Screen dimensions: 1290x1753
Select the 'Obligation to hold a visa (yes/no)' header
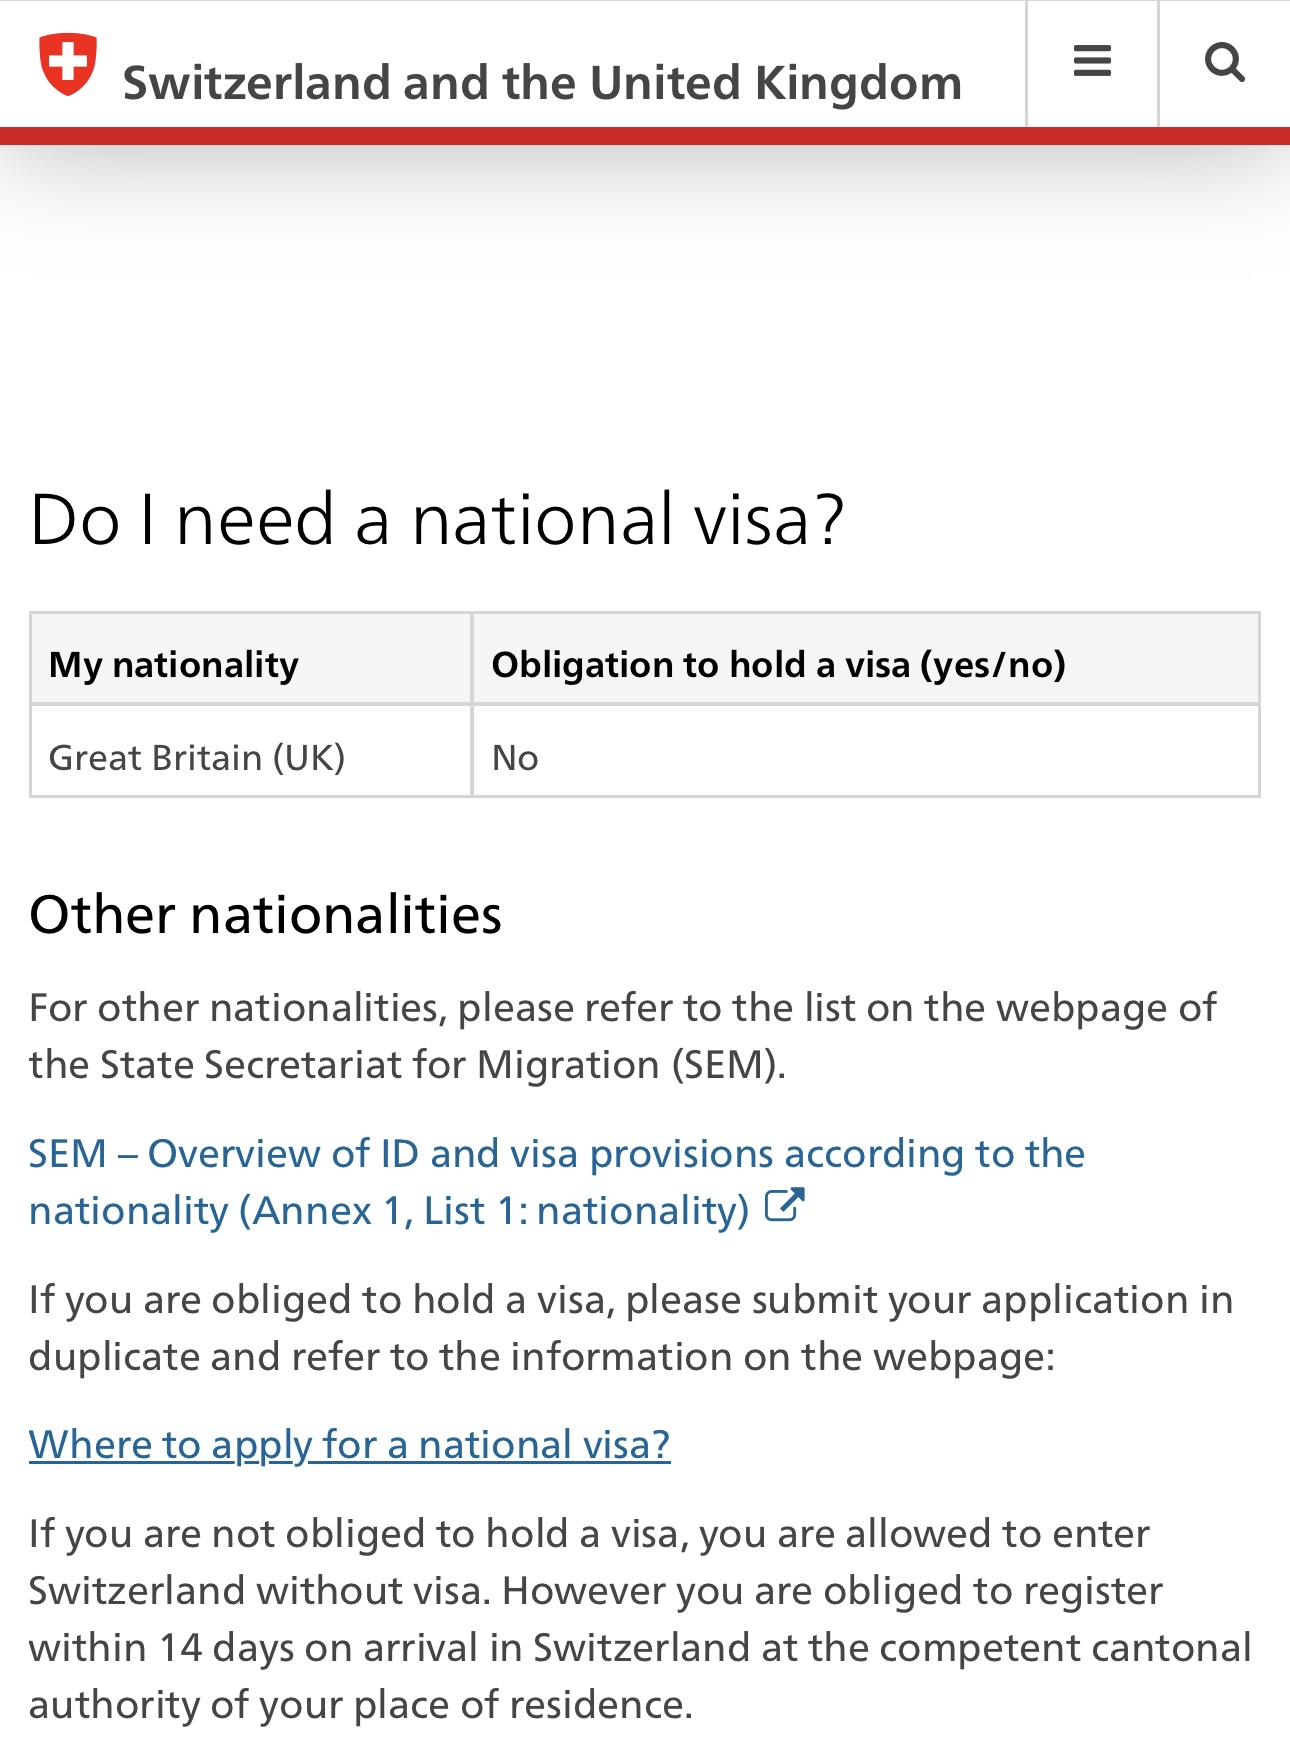pyautogui.click(x=866, y=659)
